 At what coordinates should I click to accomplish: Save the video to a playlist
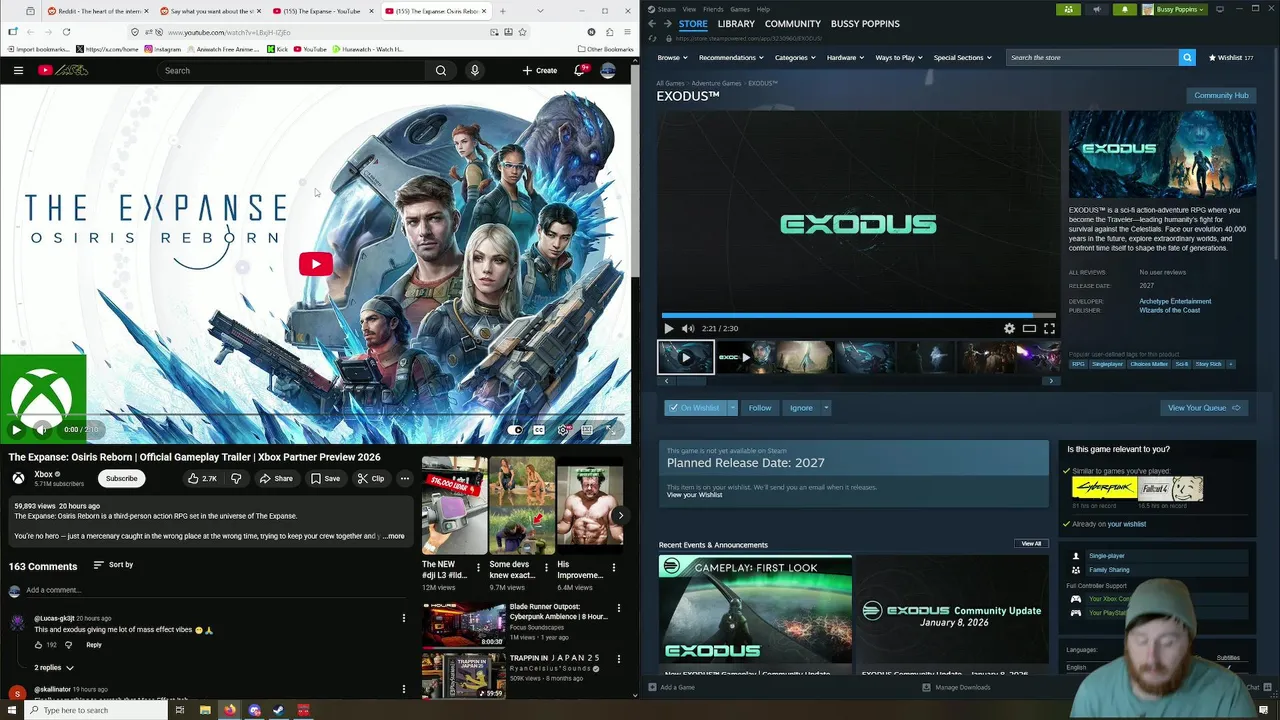325,478
